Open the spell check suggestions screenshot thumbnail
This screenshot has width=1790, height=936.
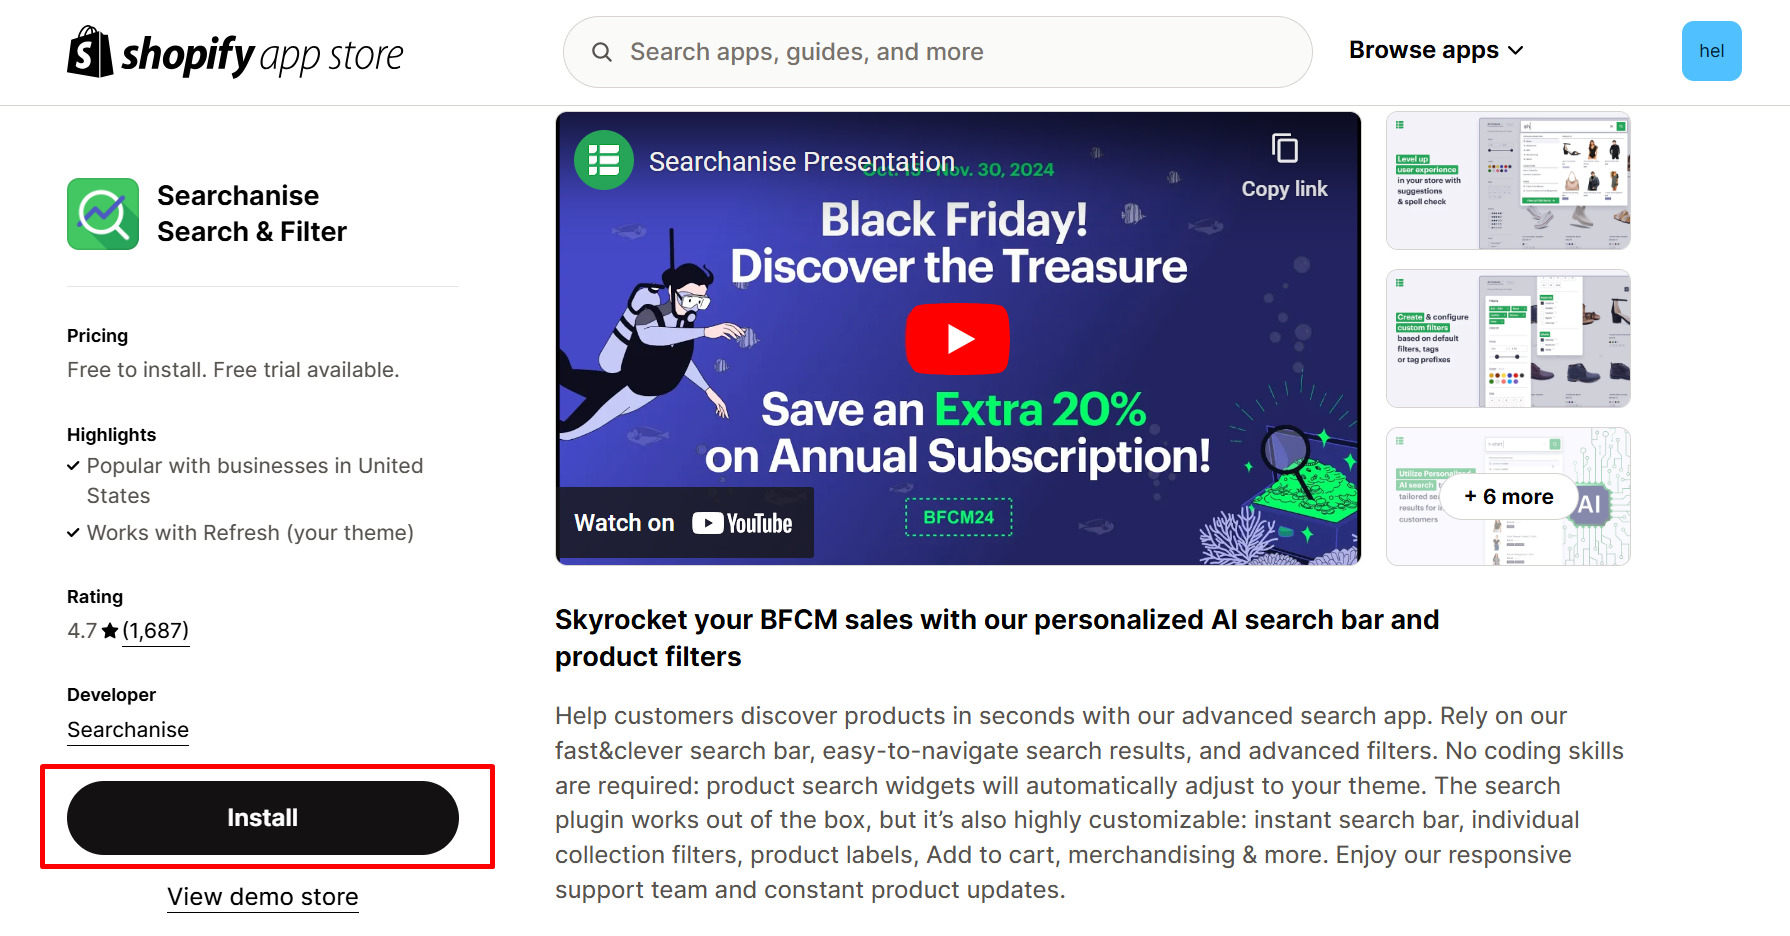[x=1508, y=181]
